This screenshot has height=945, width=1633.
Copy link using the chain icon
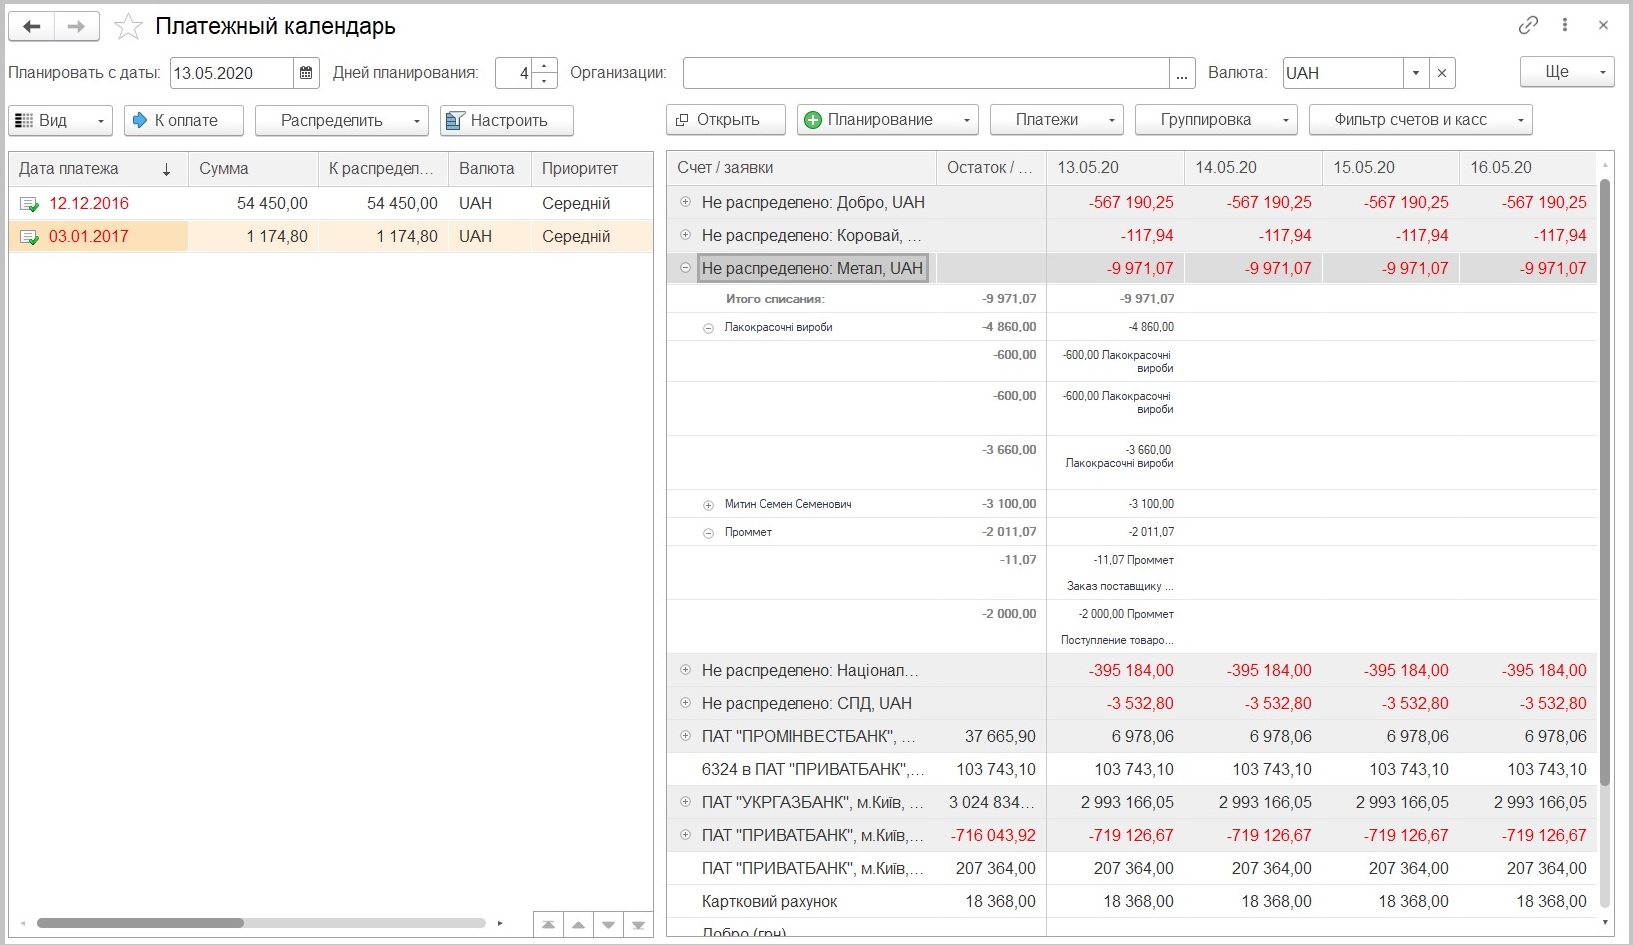[x=1528, y=26]
